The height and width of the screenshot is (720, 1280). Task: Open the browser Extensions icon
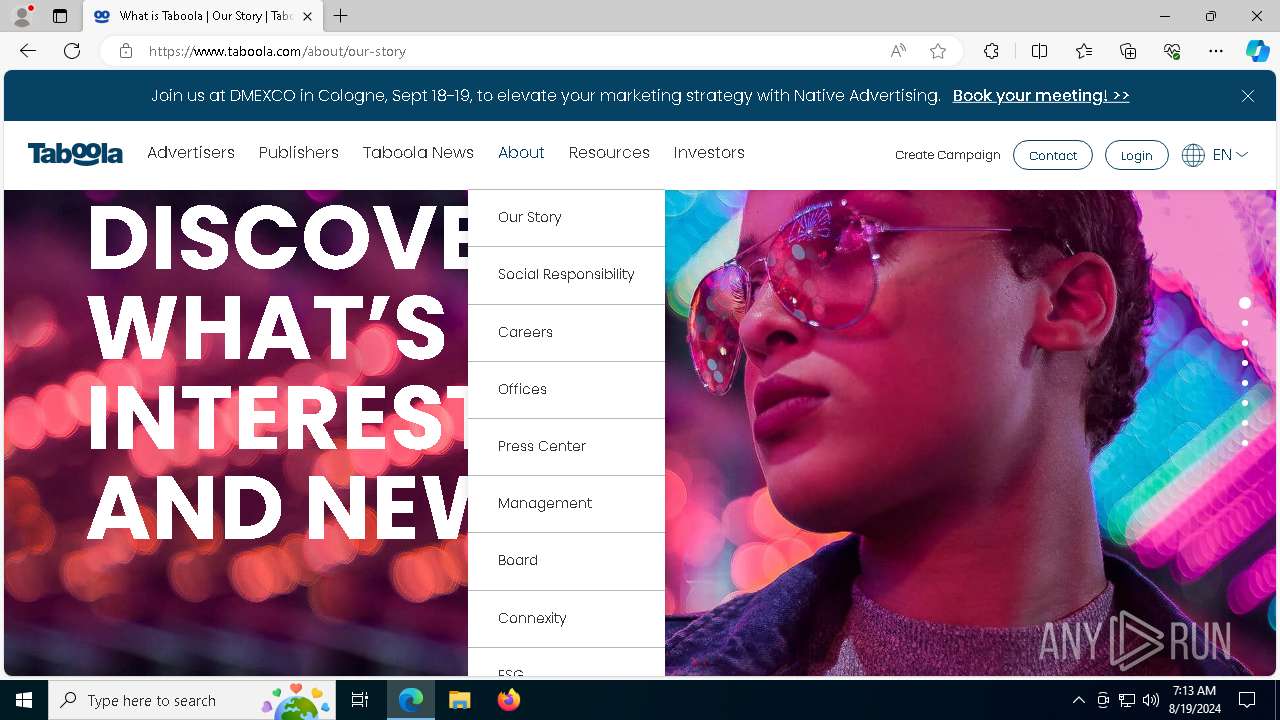click(x=991, y=51)
